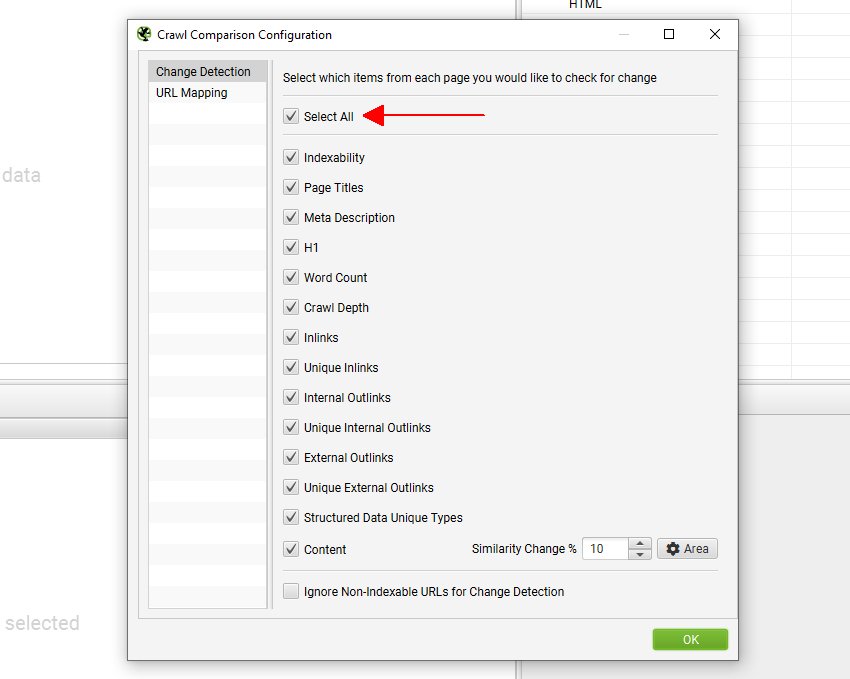Toggle the Select All checkbox
850x679 pixels.
click(291, 116)
